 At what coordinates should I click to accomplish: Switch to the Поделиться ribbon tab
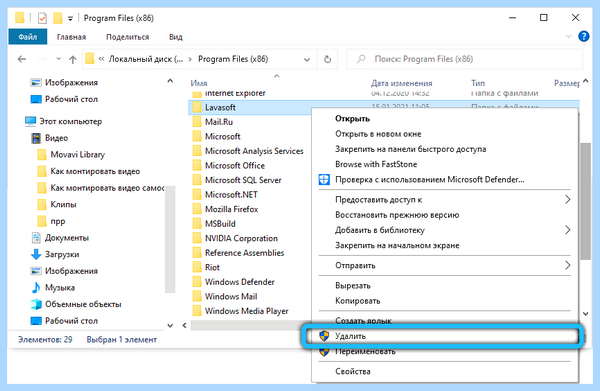pyautogui.click(x=127, y=37)
